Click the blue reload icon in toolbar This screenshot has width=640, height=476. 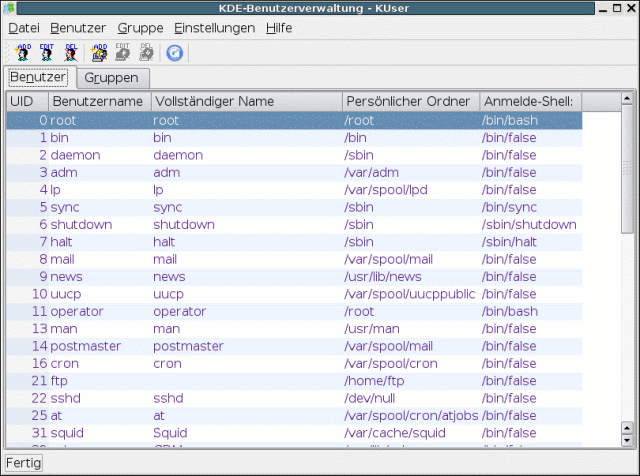(175, 52)
